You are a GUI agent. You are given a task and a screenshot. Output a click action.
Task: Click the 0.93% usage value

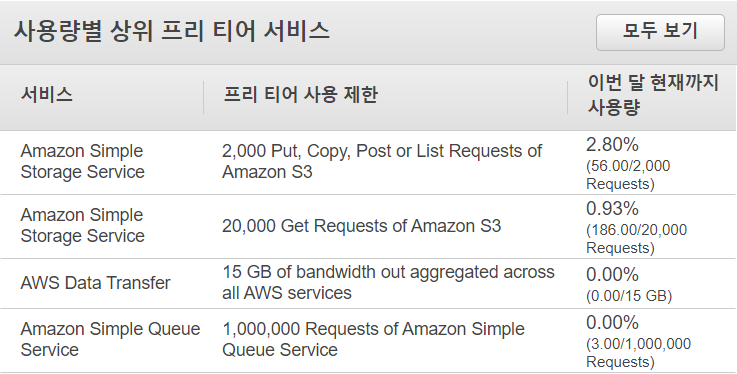(x=612, y=209)
